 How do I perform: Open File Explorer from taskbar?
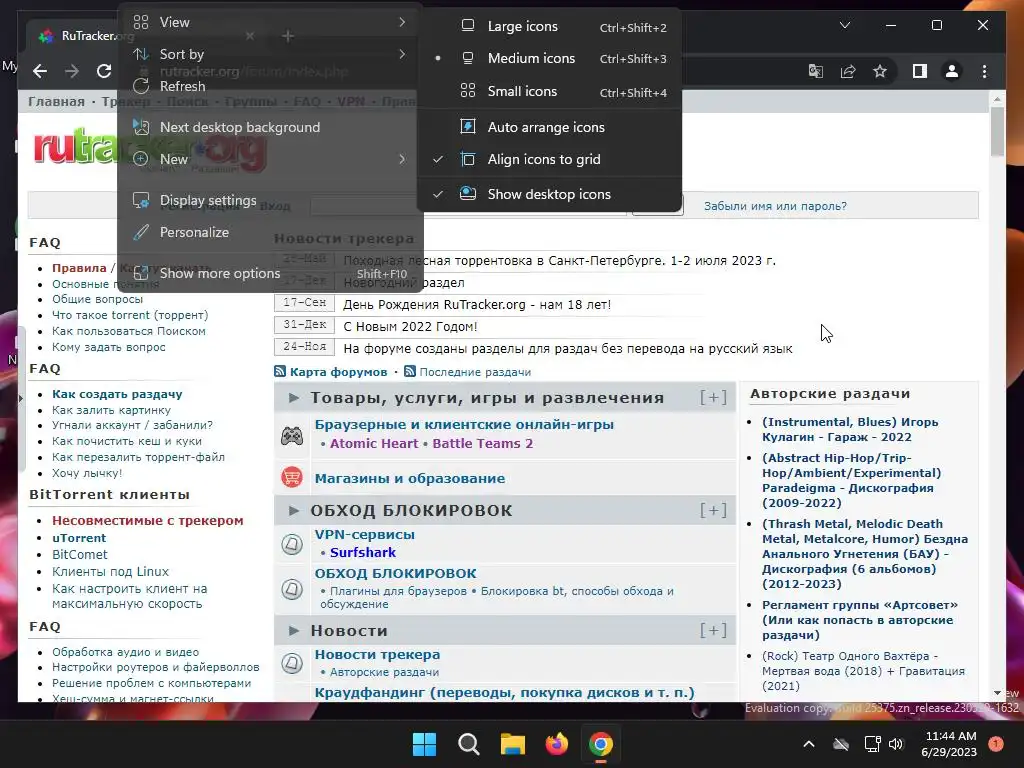(x=513, y=744)
